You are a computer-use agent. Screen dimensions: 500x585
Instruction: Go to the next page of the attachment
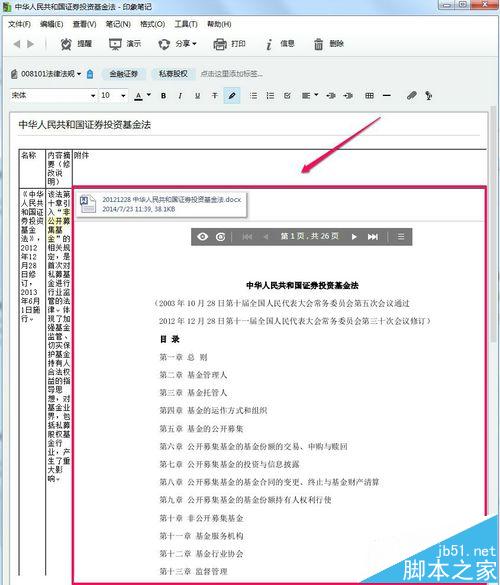pyautogui.click(x=354, y=237)
